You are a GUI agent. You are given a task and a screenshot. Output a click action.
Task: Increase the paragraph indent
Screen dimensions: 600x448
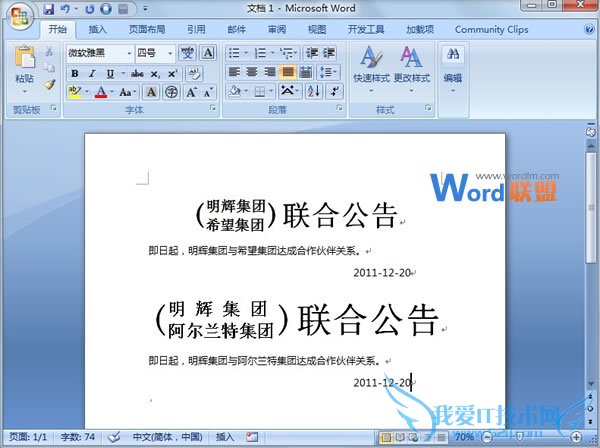click(x=329, y=53)
